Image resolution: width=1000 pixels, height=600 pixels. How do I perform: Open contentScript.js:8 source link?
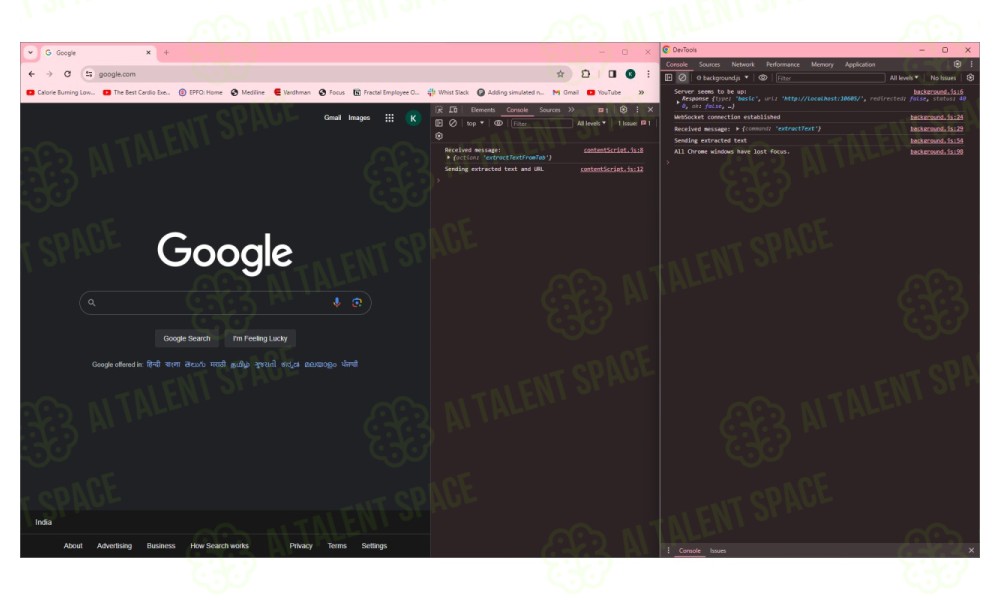(x=614, y=150)
